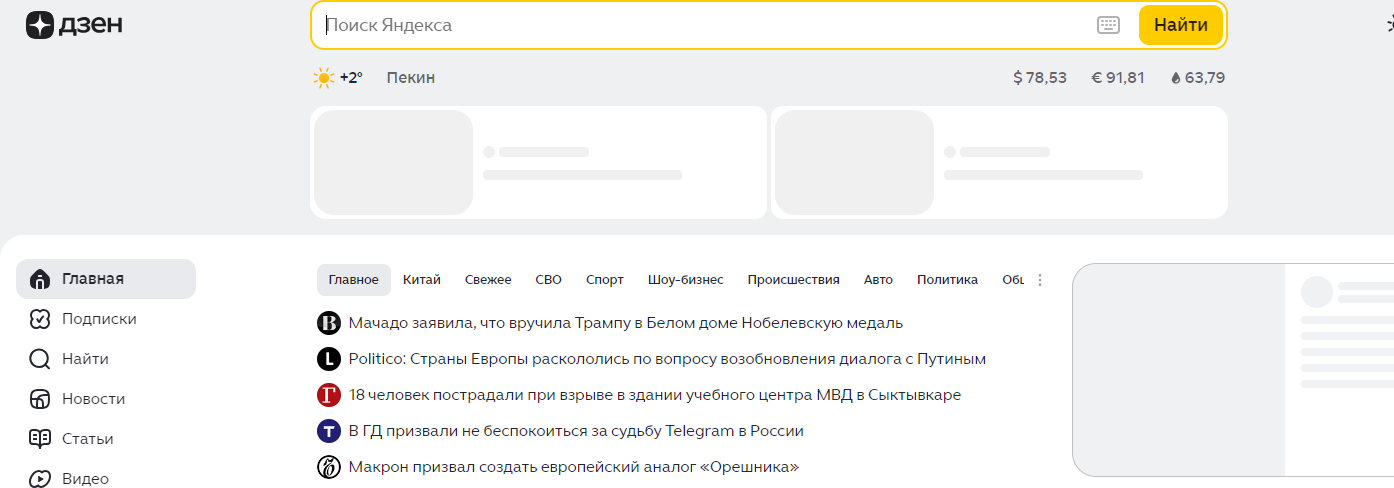This screenshot has height=488, width=1394.
Task: Select the Спорт news tab
Action: tap(605, 280)
